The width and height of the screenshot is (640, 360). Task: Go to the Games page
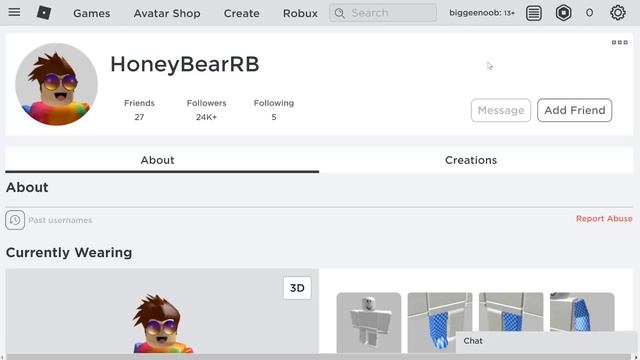91,13
